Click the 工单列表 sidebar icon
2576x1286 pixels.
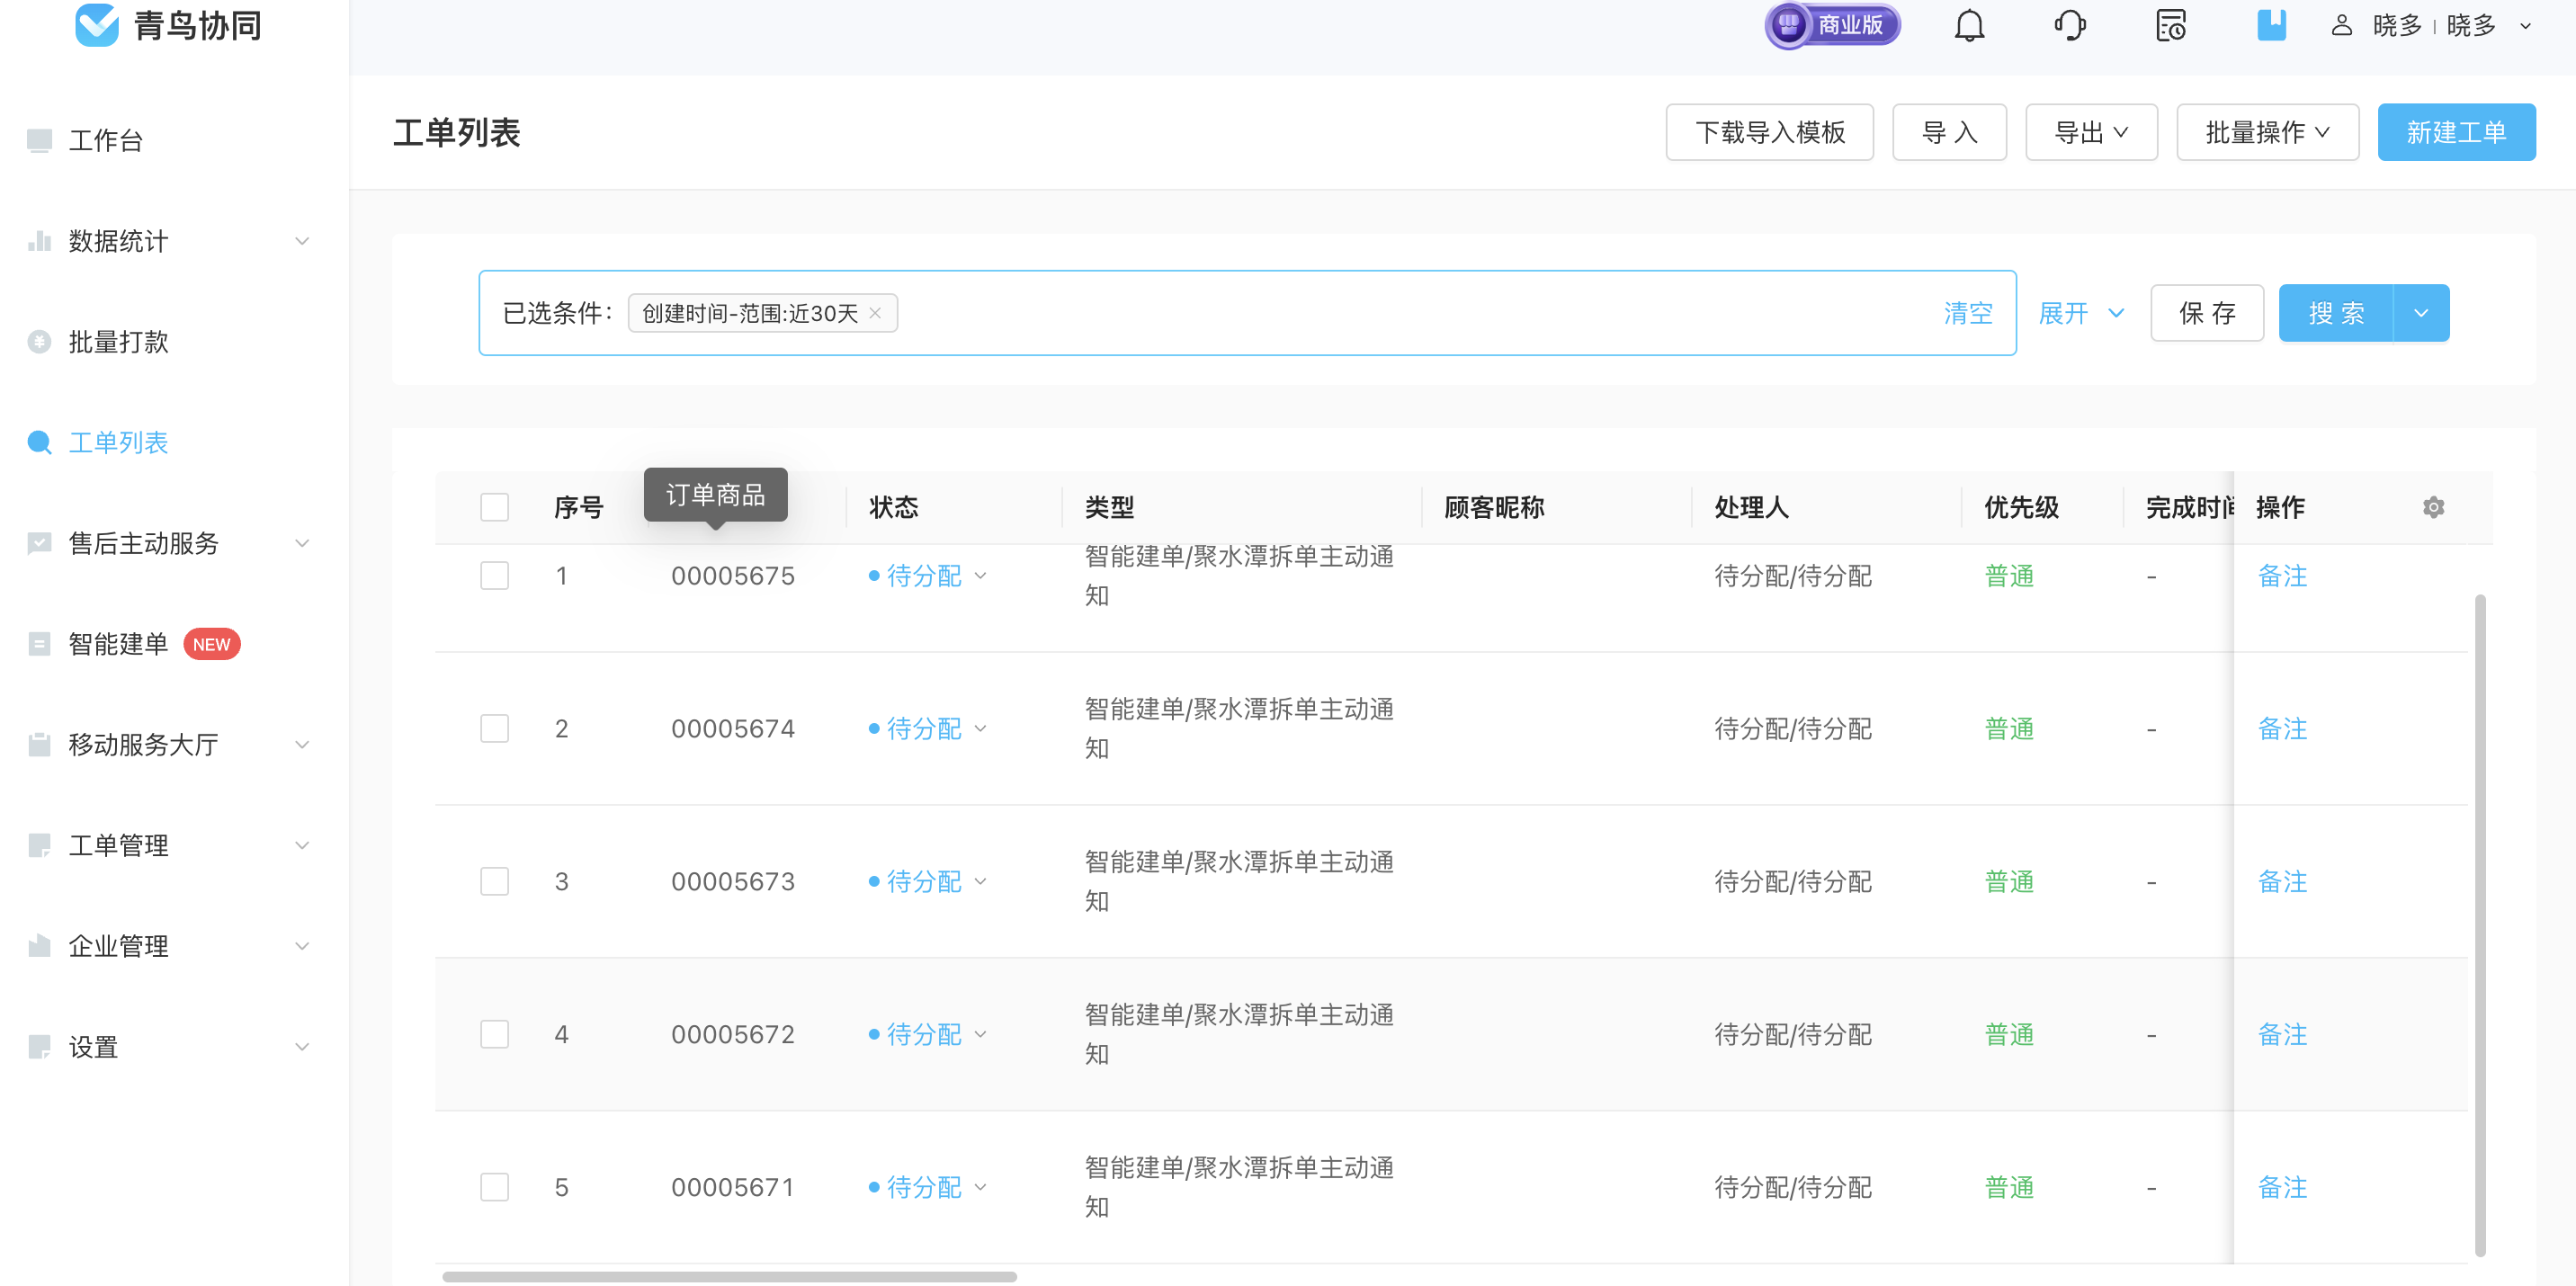click(x=39, y=442)
